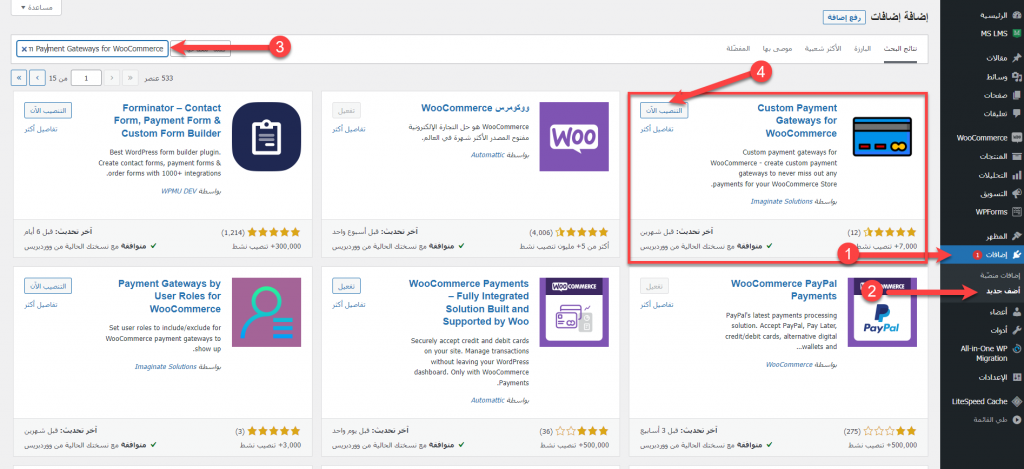The image size is (1024, 469).
Task: Click the purple Woo logo thumbnail
Action: coord(574,137)
